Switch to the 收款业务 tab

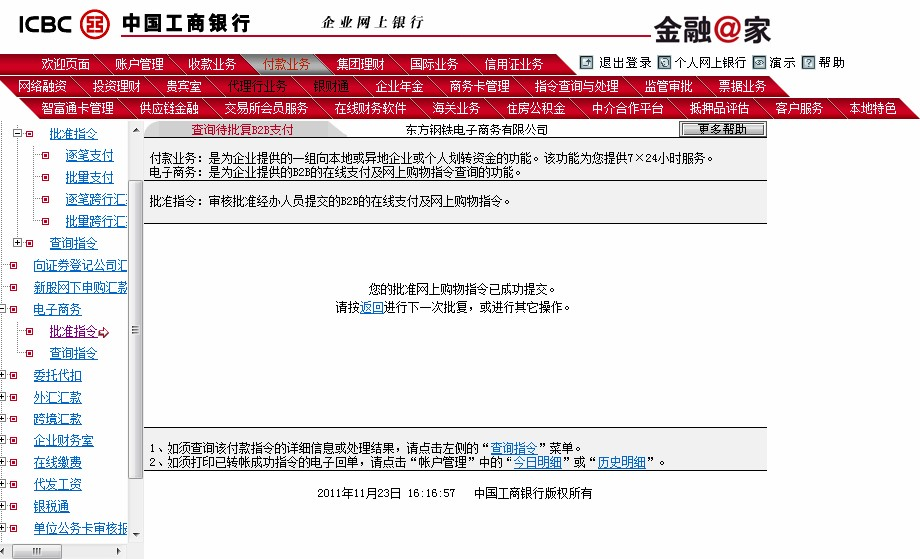[x=212, y=64]
